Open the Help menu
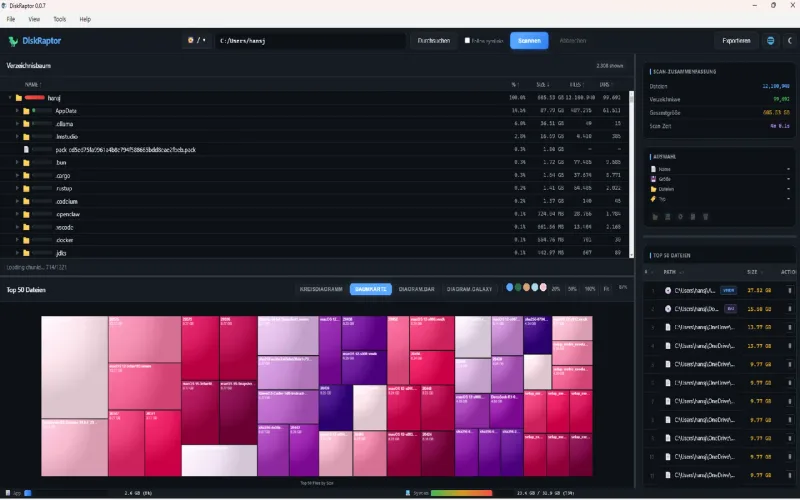The height and width of the screenshot is (500, 800). point(85,19)
